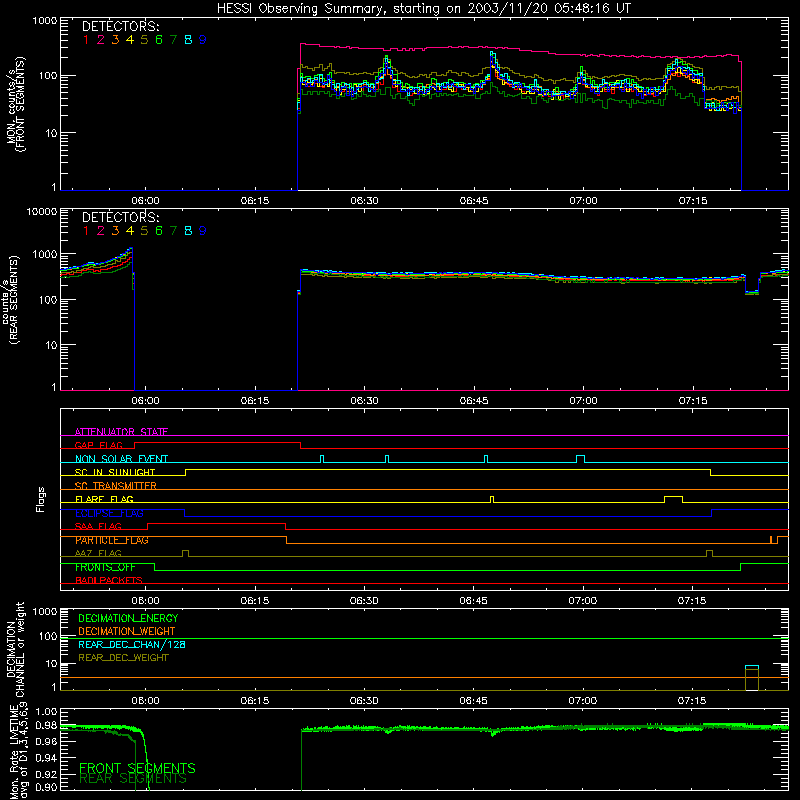The width and height of the screenshot is (800, 800).
Task: Click 06:45 tick label under the decimation plot
Action: pyautogui.click(x=473, y=701)
